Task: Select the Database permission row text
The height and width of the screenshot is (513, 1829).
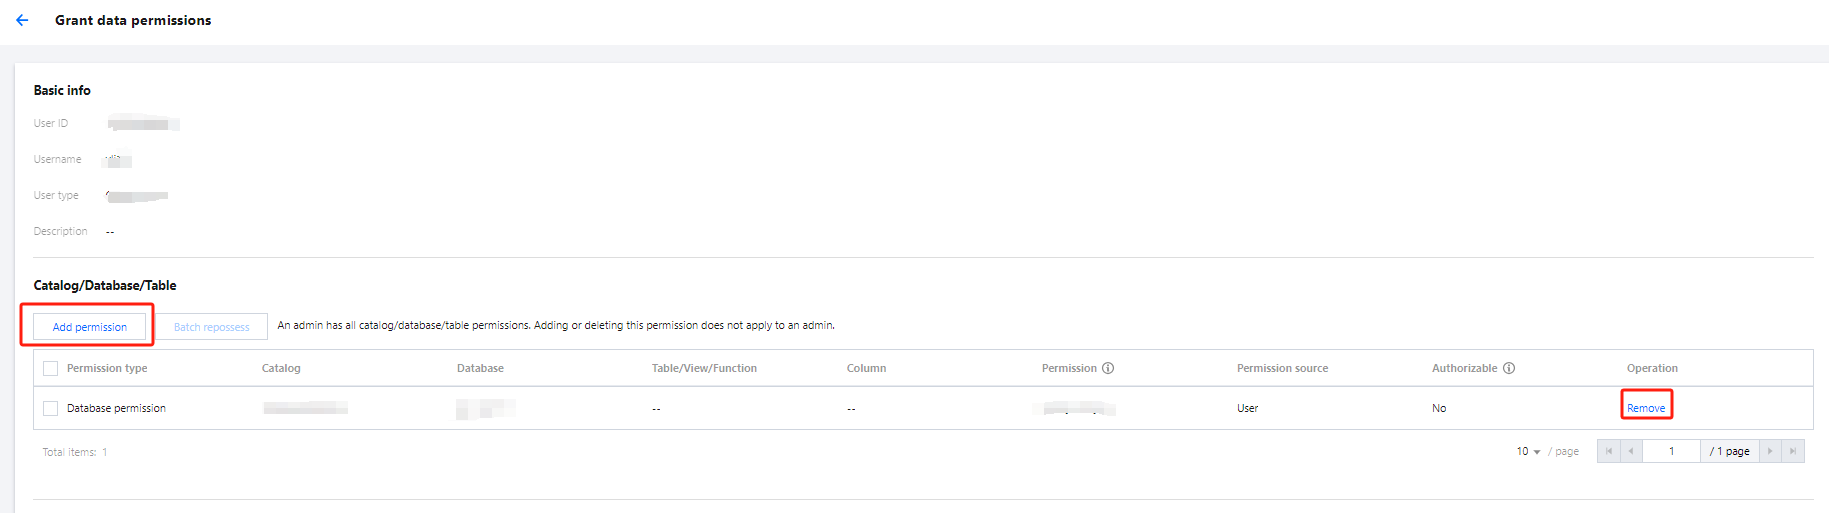Action: click(116, 408)
